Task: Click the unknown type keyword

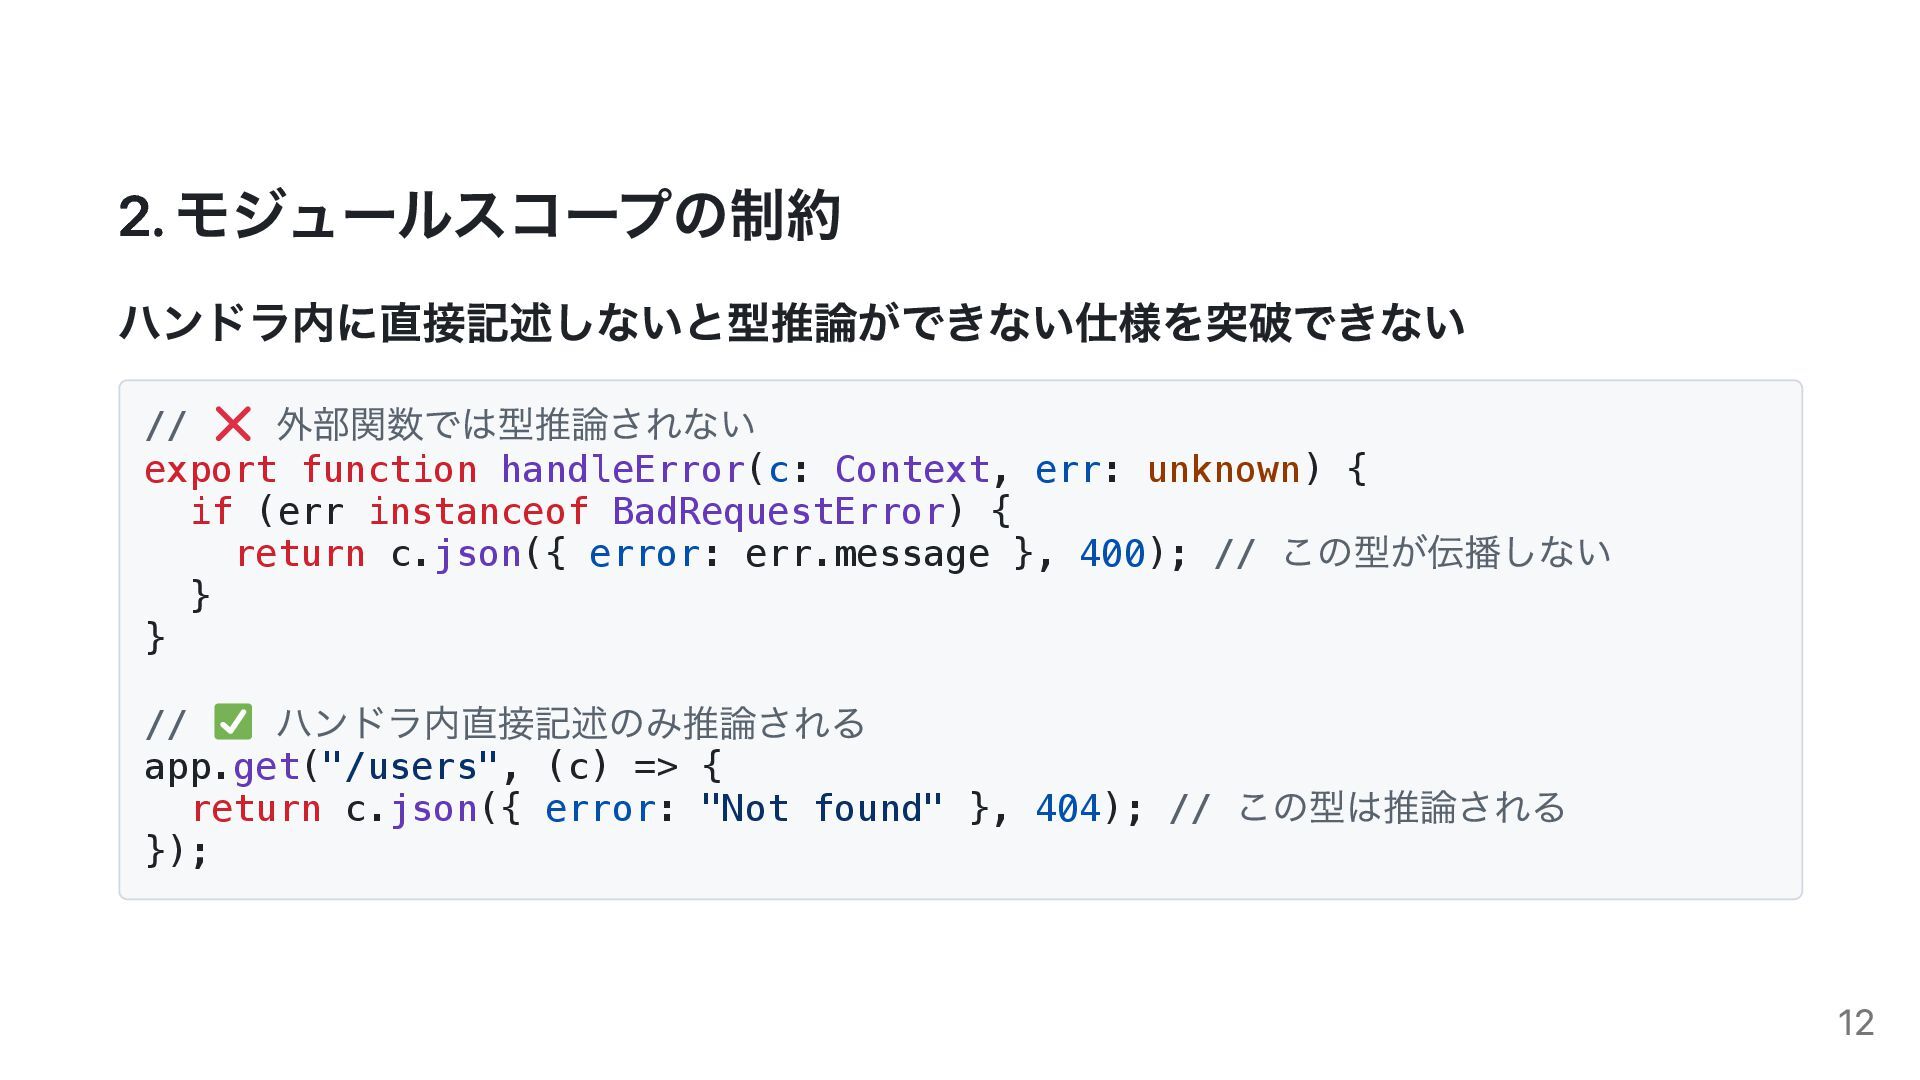Action: click(1223, 469)
